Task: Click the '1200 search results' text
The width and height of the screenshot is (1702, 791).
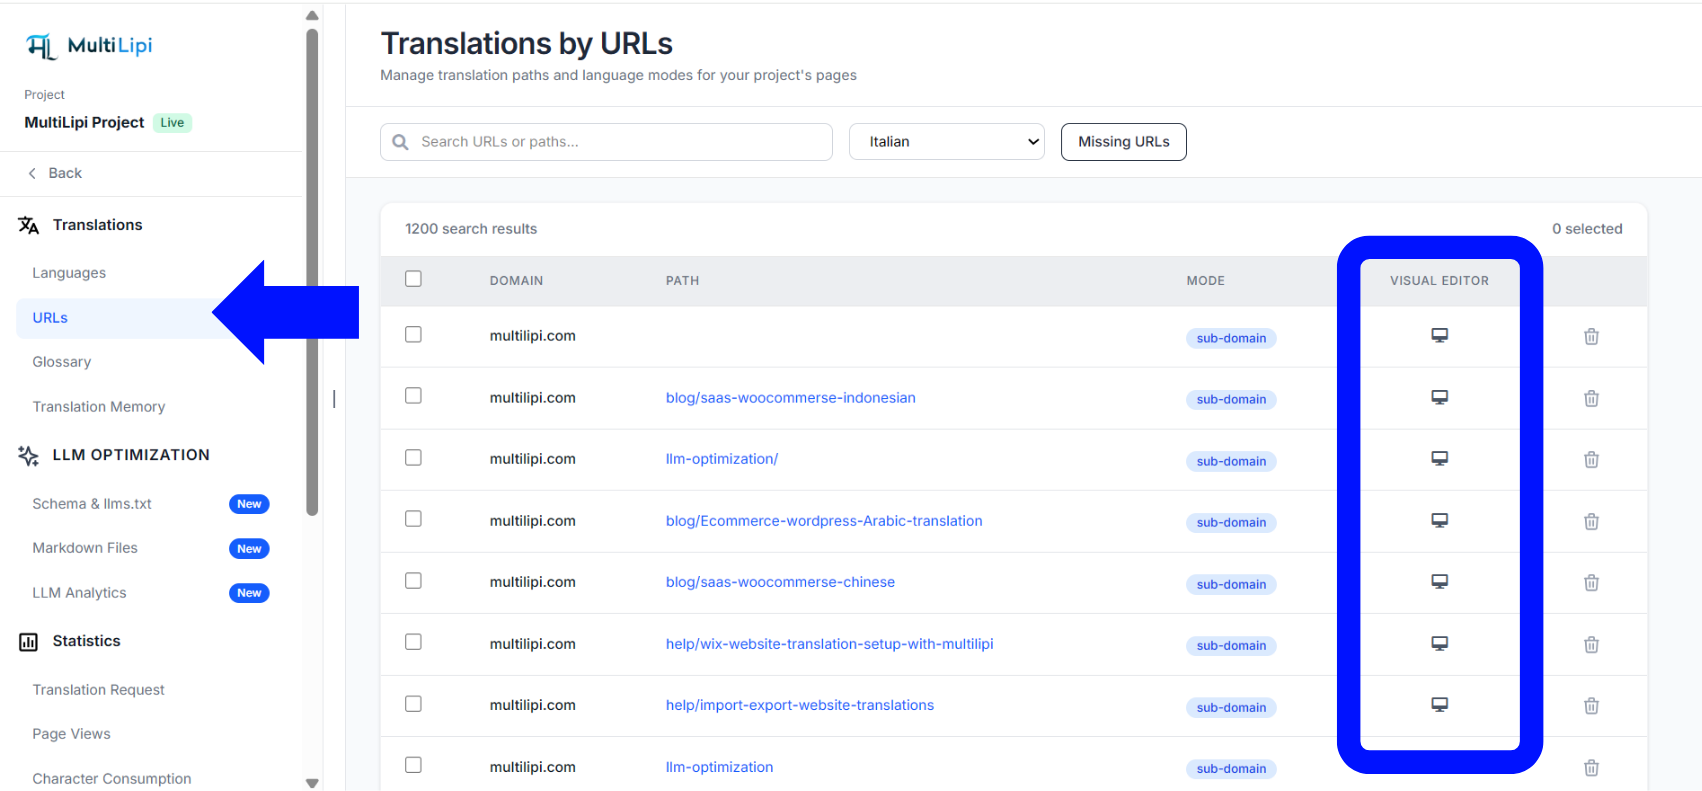Action: pyautogui.click(x=471, y=229)
